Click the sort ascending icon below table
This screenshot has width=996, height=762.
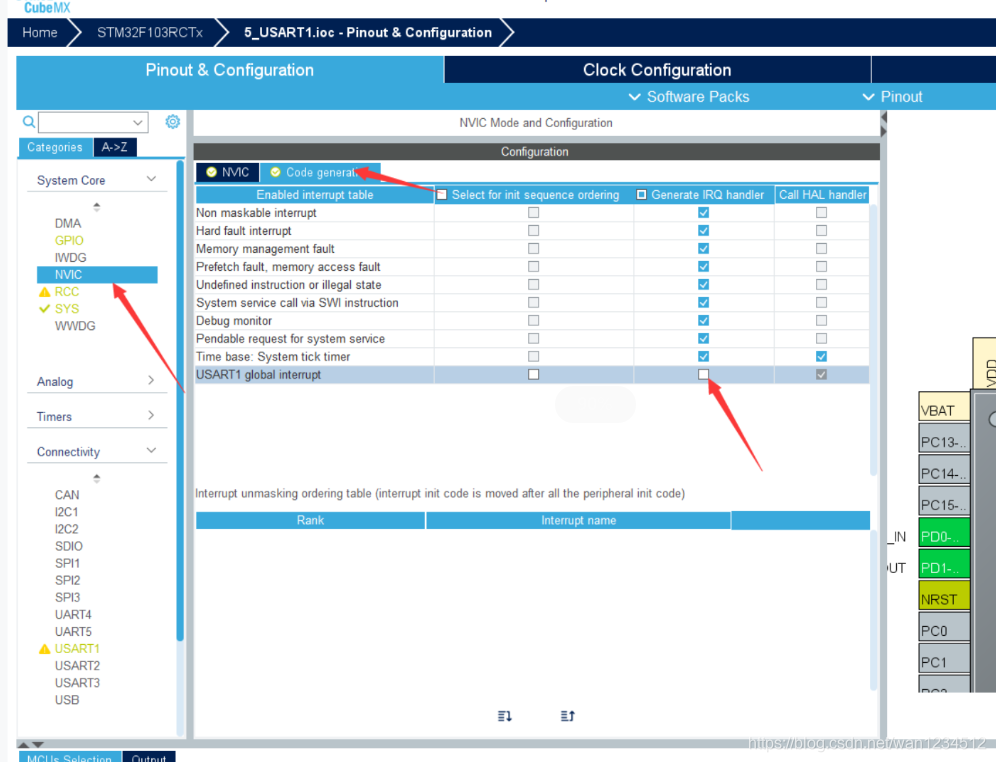(568, 716)
